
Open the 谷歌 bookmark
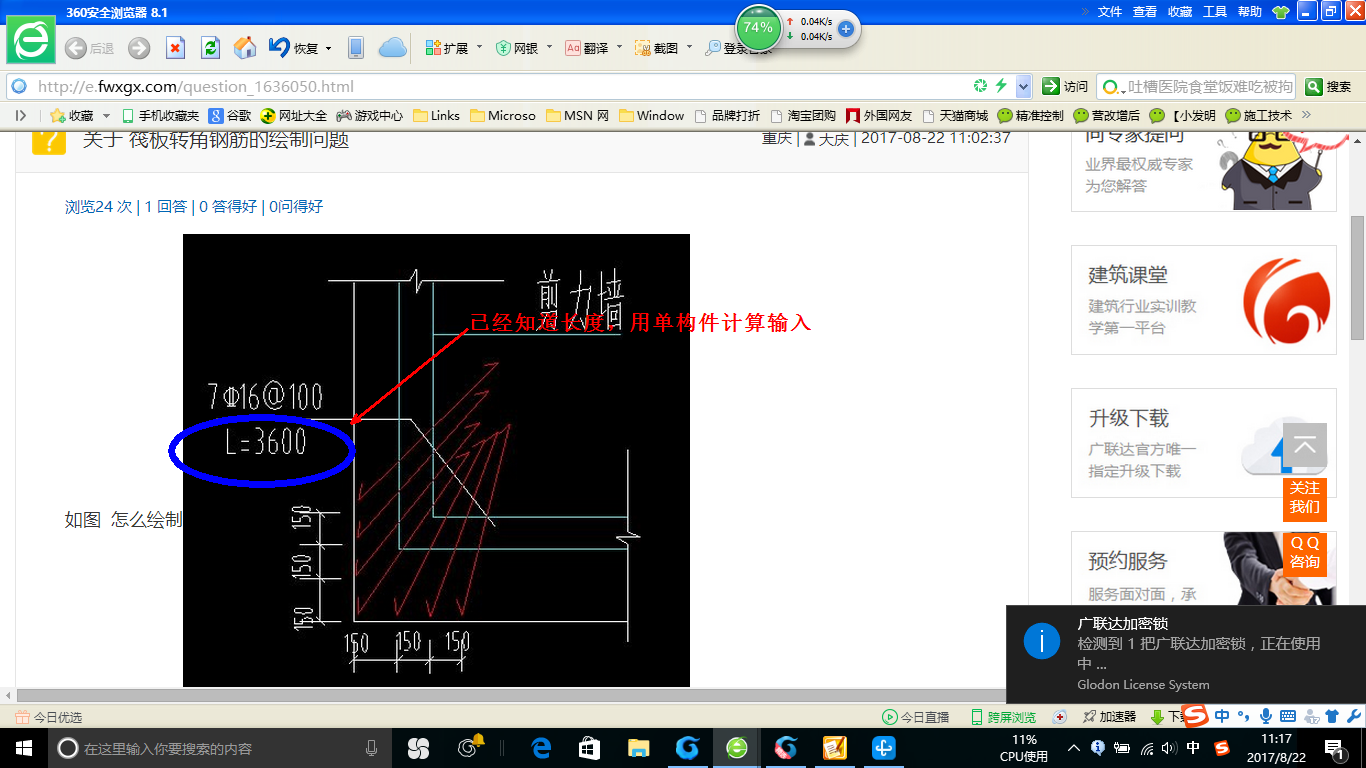tap(231, 116)
